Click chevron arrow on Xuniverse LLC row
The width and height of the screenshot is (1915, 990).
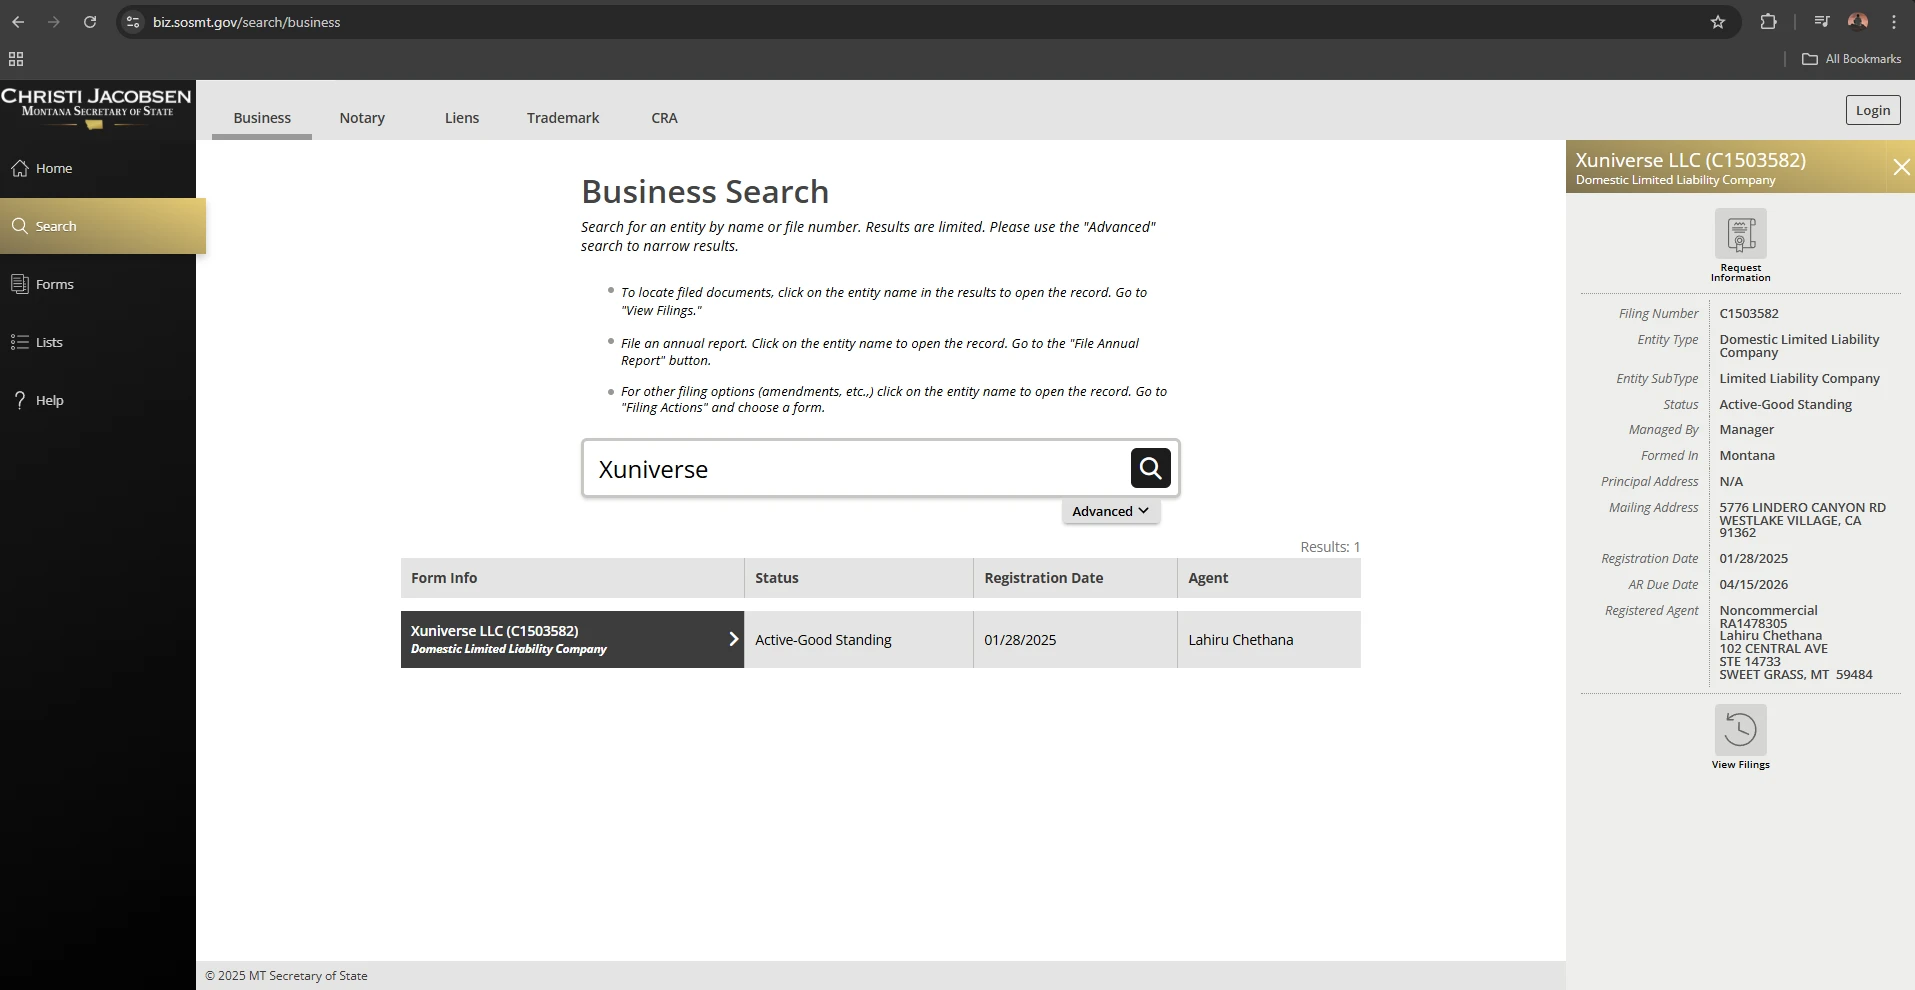733,639
